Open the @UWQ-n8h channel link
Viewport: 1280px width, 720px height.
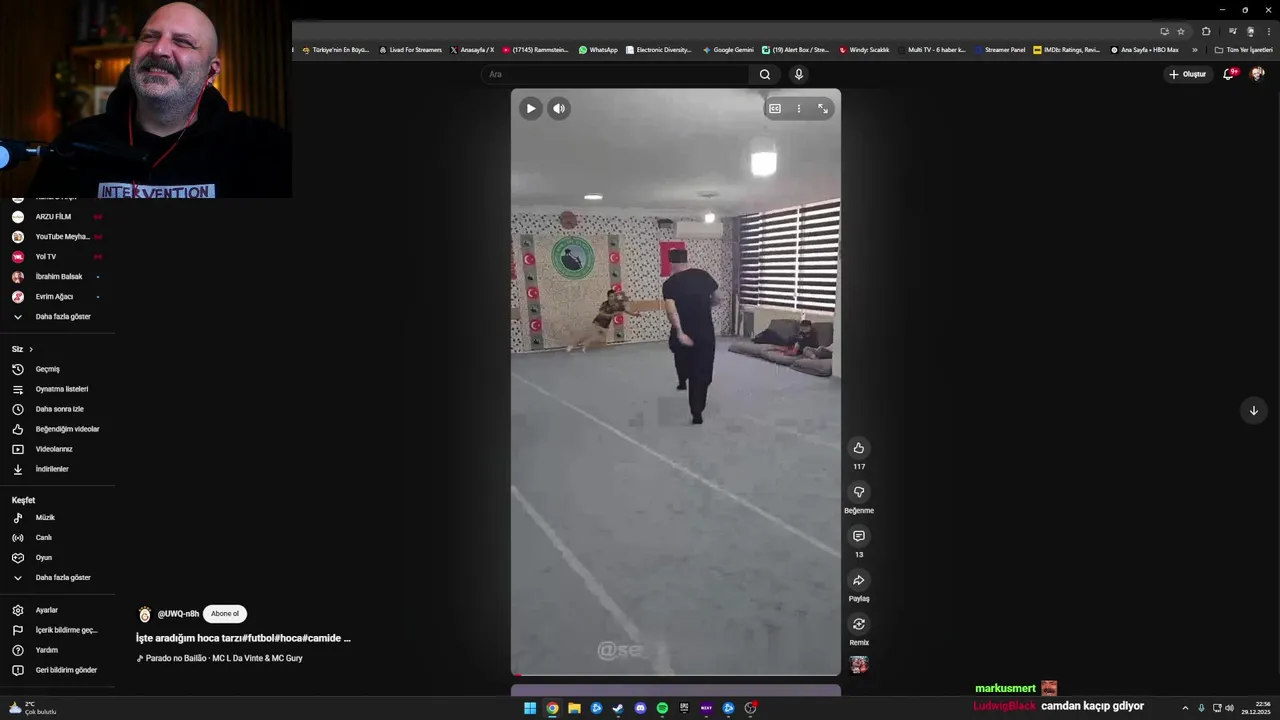(x=178, y=614)
